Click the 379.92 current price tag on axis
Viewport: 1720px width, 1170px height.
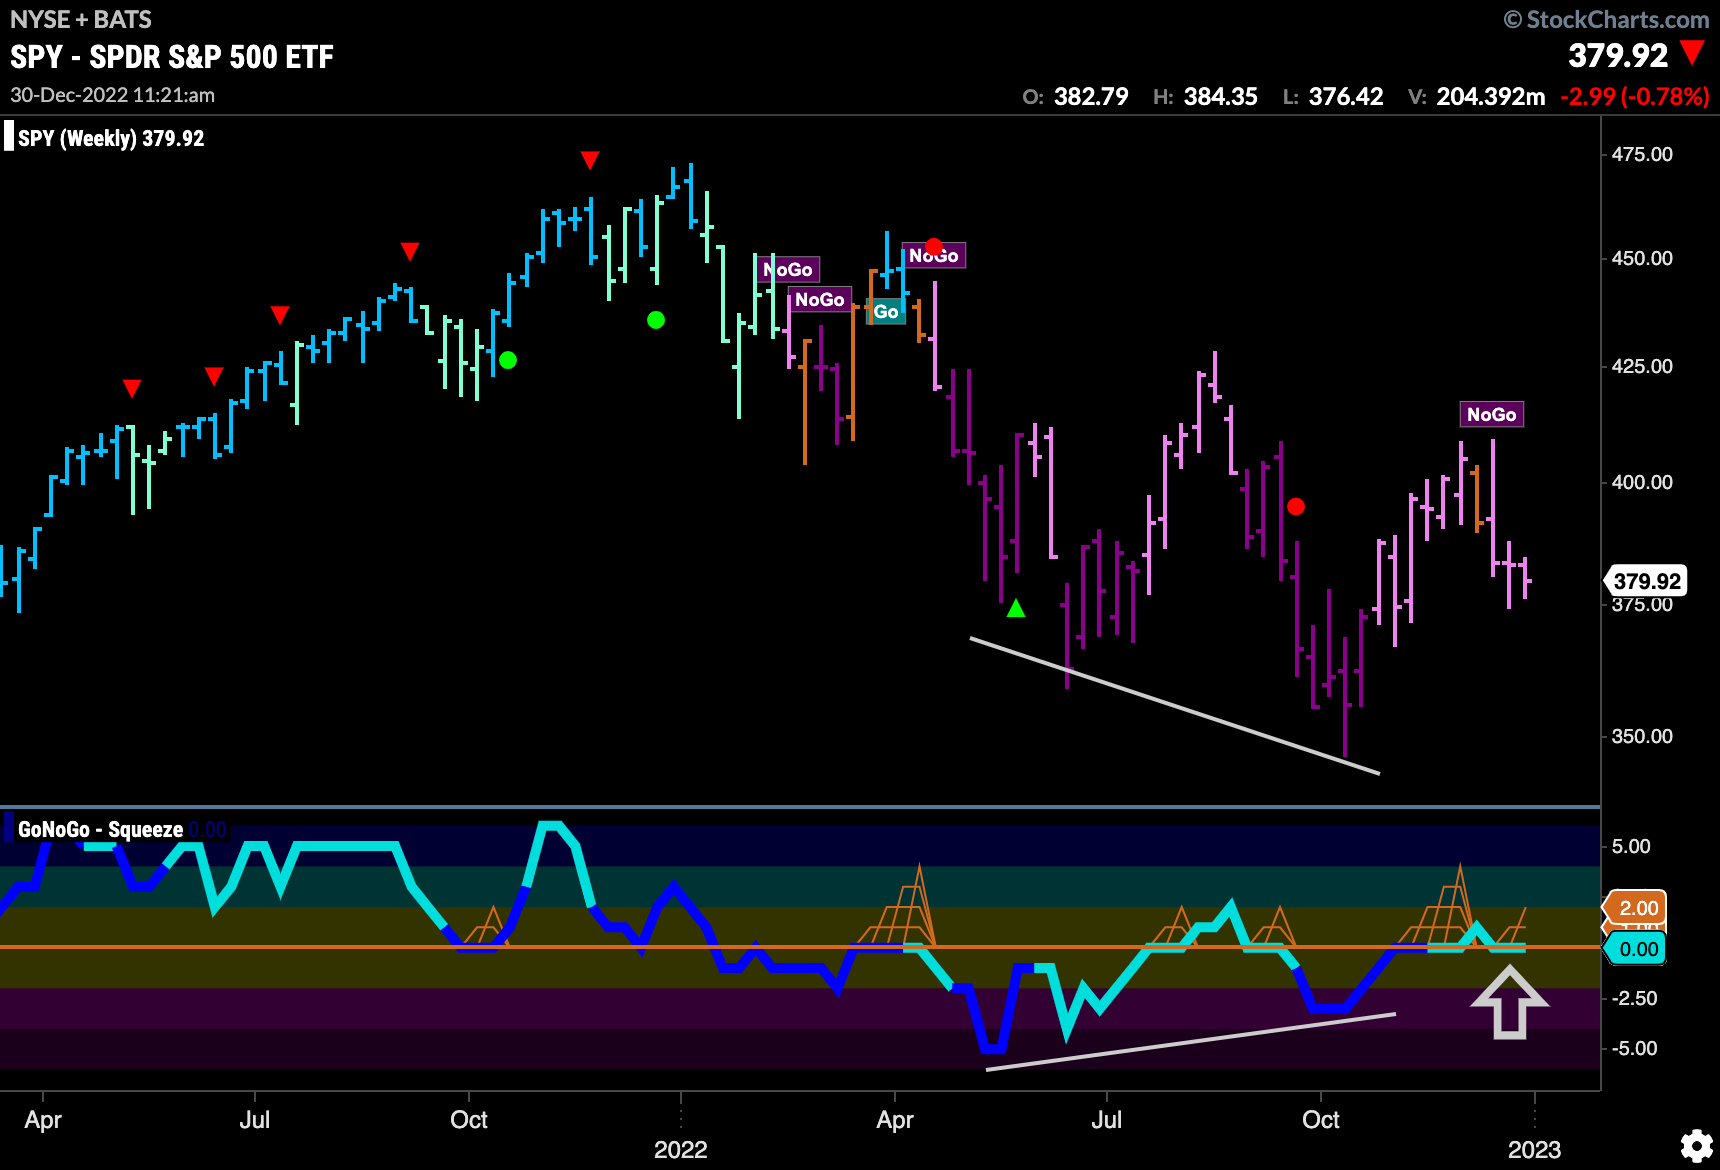[x=1647, y=581]
